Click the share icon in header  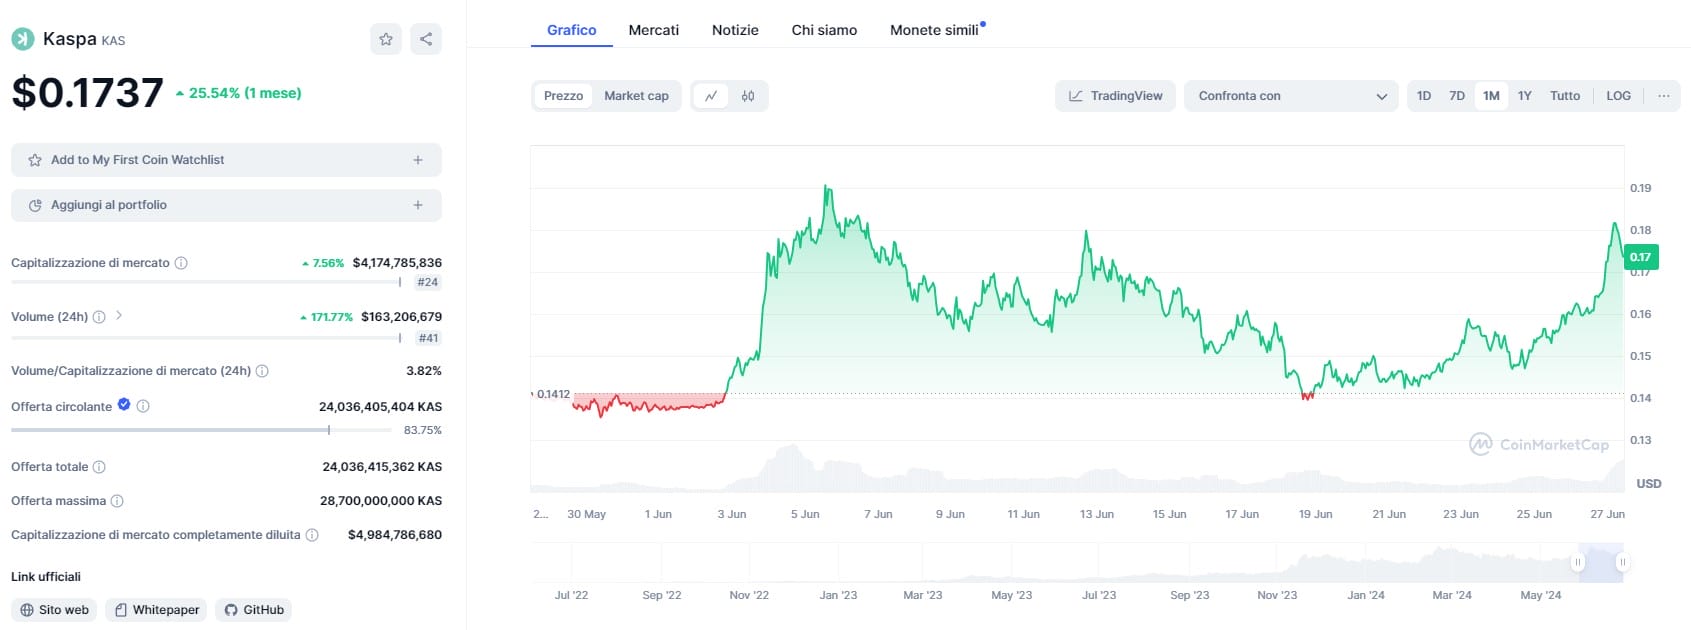click(426, 39)
